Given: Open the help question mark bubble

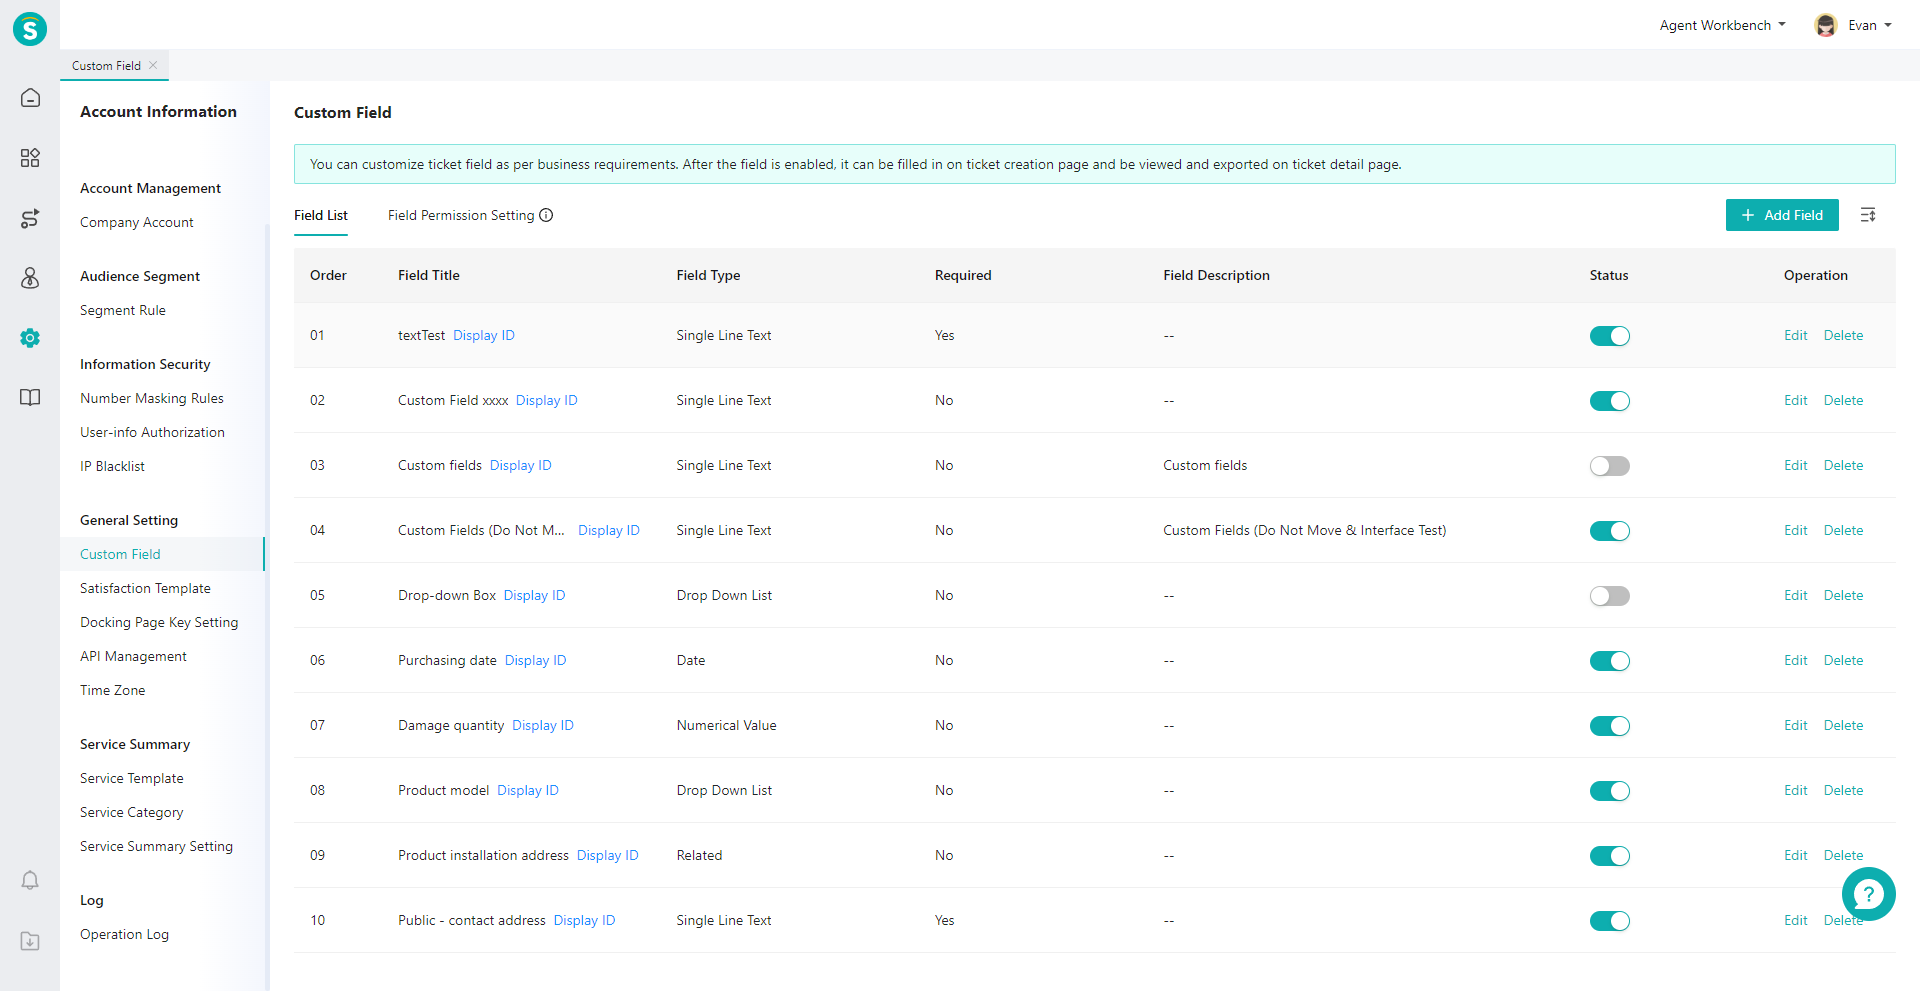Looking at the screenshot, I should click(1868, 894).
